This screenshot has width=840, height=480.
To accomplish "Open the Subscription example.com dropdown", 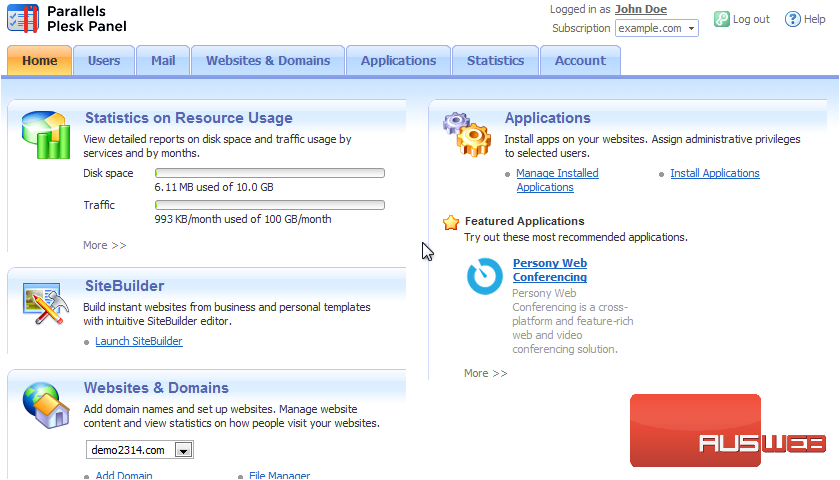I will coord(657,28).
